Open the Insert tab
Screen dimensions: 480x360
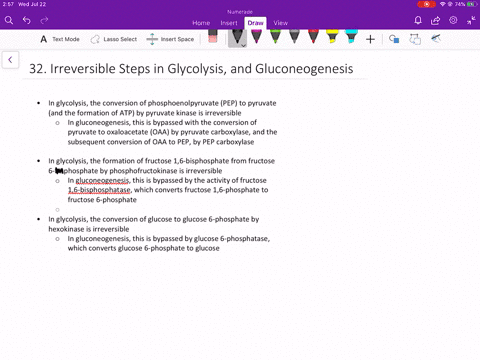pos(229,23)
